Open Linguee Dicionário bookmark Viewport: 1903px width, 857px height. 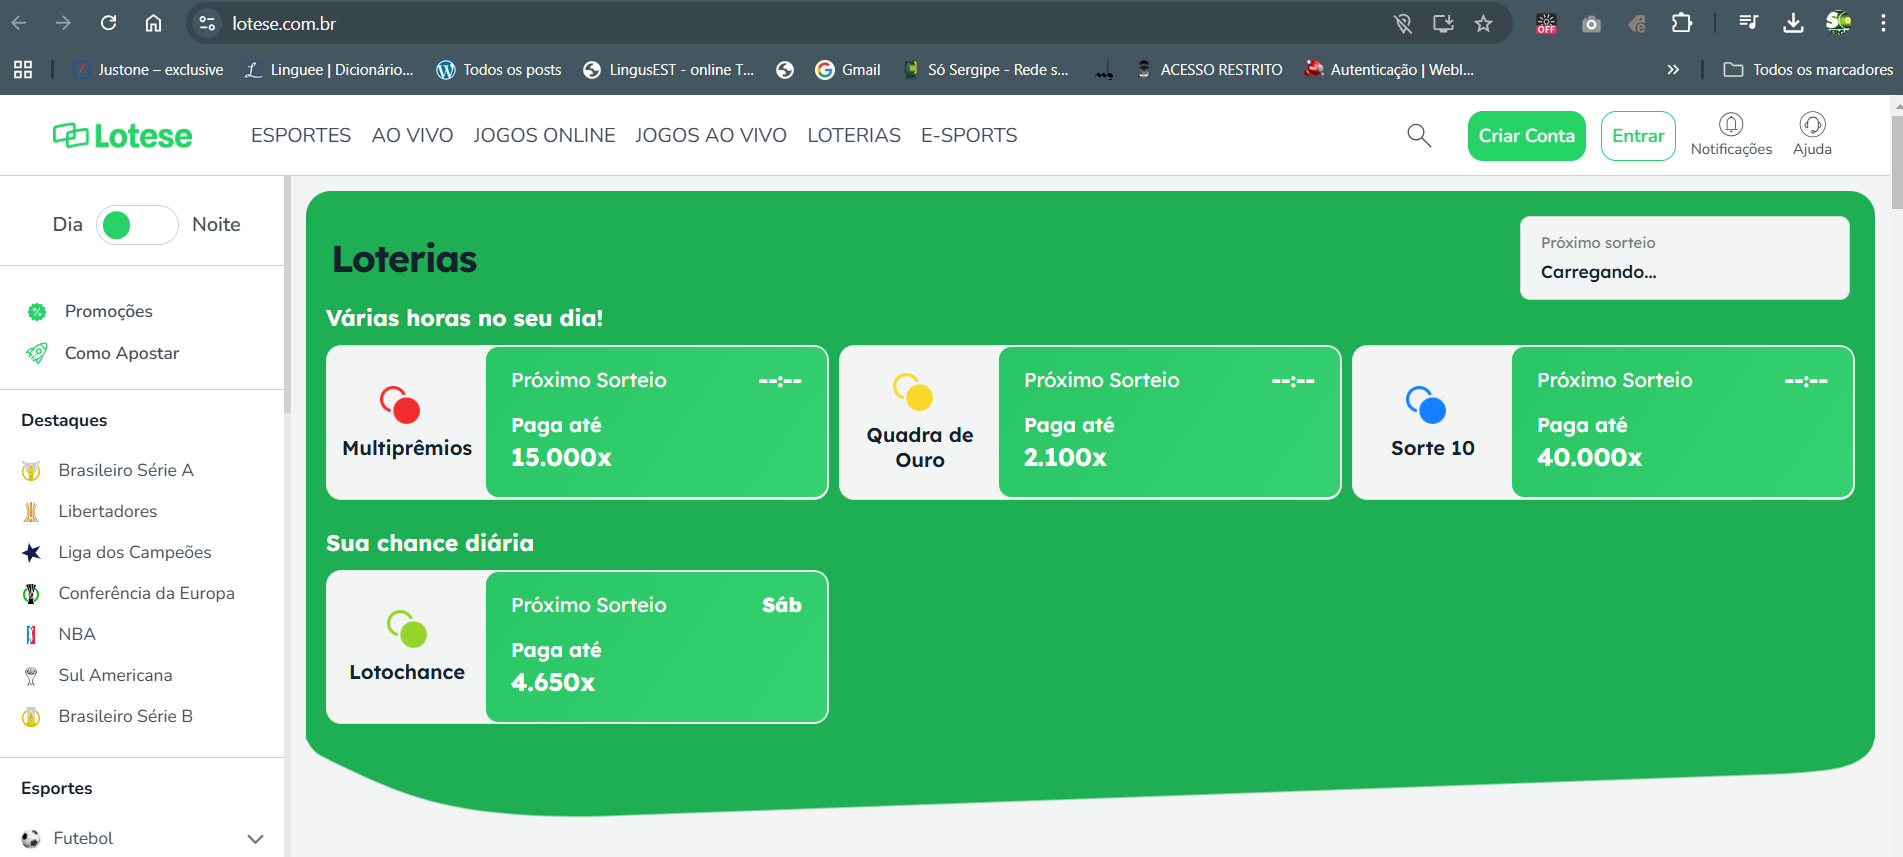(329, 69)
